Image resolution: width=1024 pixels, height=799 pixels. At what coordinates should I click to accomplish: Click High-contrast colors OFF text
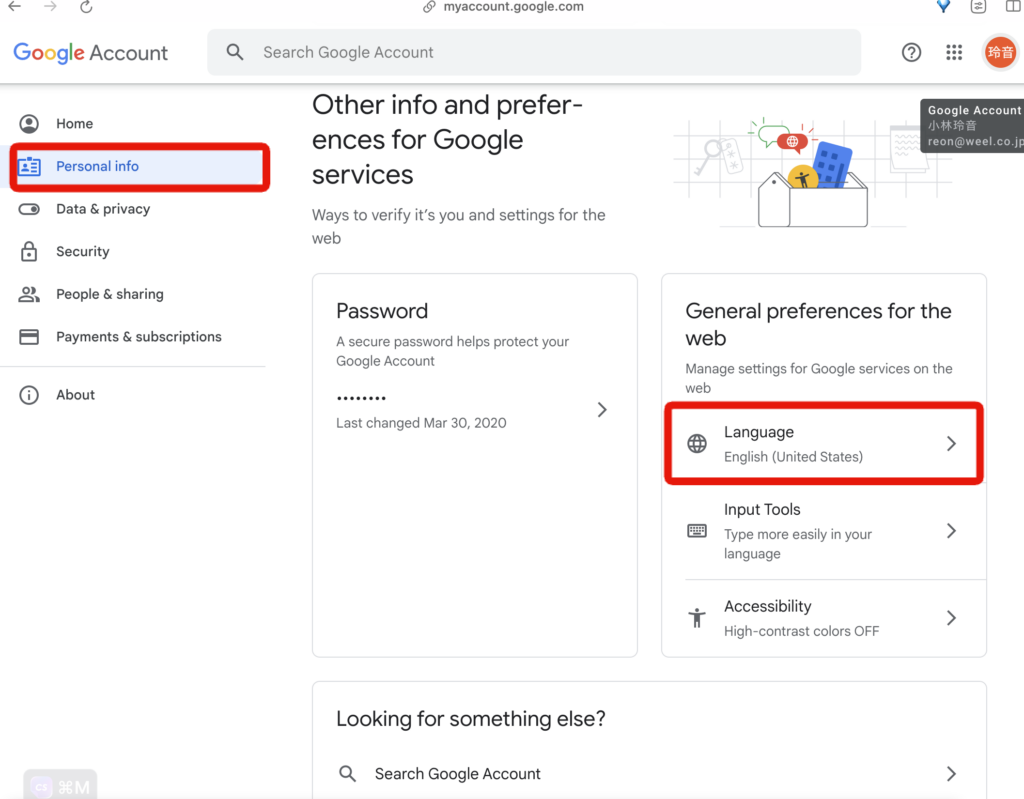click(801, 631)
